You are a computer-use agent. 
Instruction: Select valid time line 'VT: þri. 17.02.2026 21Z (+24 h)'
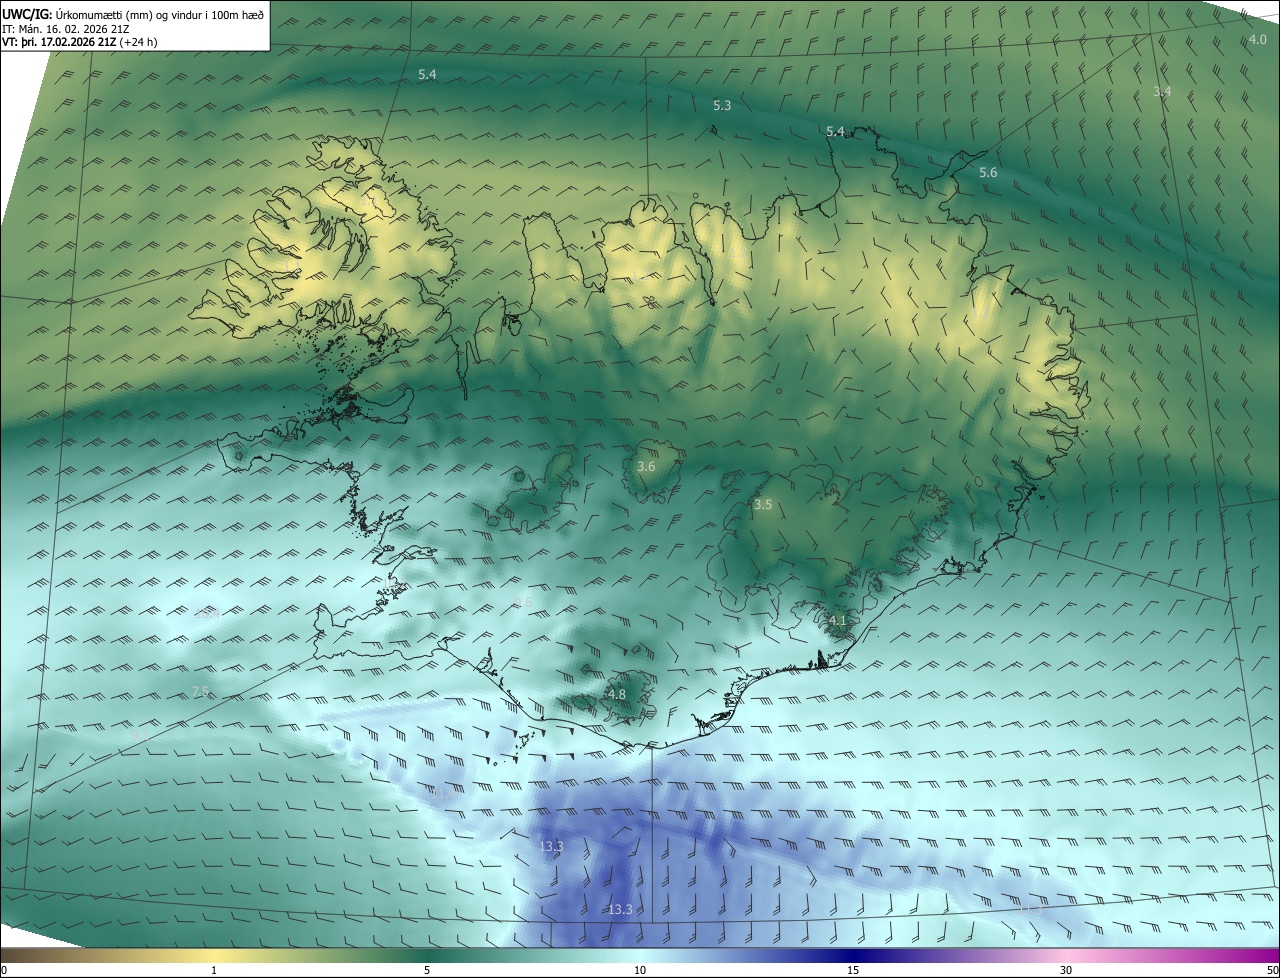point(80,42)
